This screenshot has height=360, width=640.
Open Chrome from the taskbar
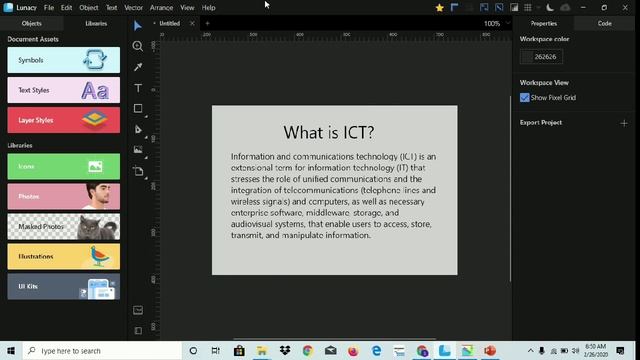click(307, 351)
